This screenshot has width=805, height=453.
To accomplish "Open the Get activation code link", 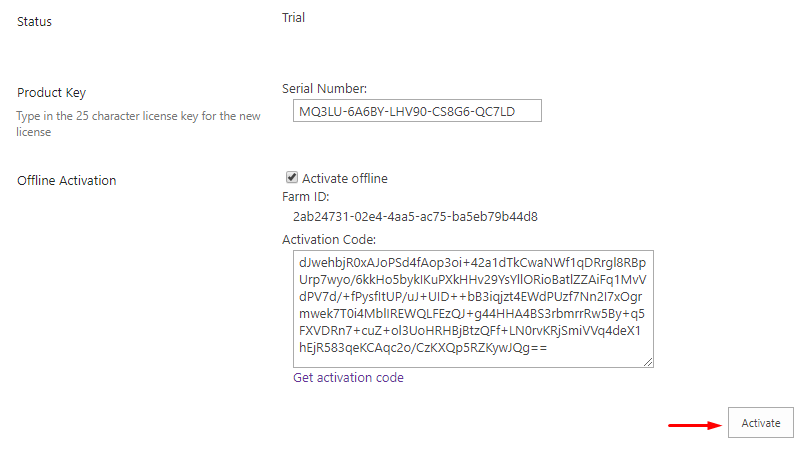I will click(348, 378).
